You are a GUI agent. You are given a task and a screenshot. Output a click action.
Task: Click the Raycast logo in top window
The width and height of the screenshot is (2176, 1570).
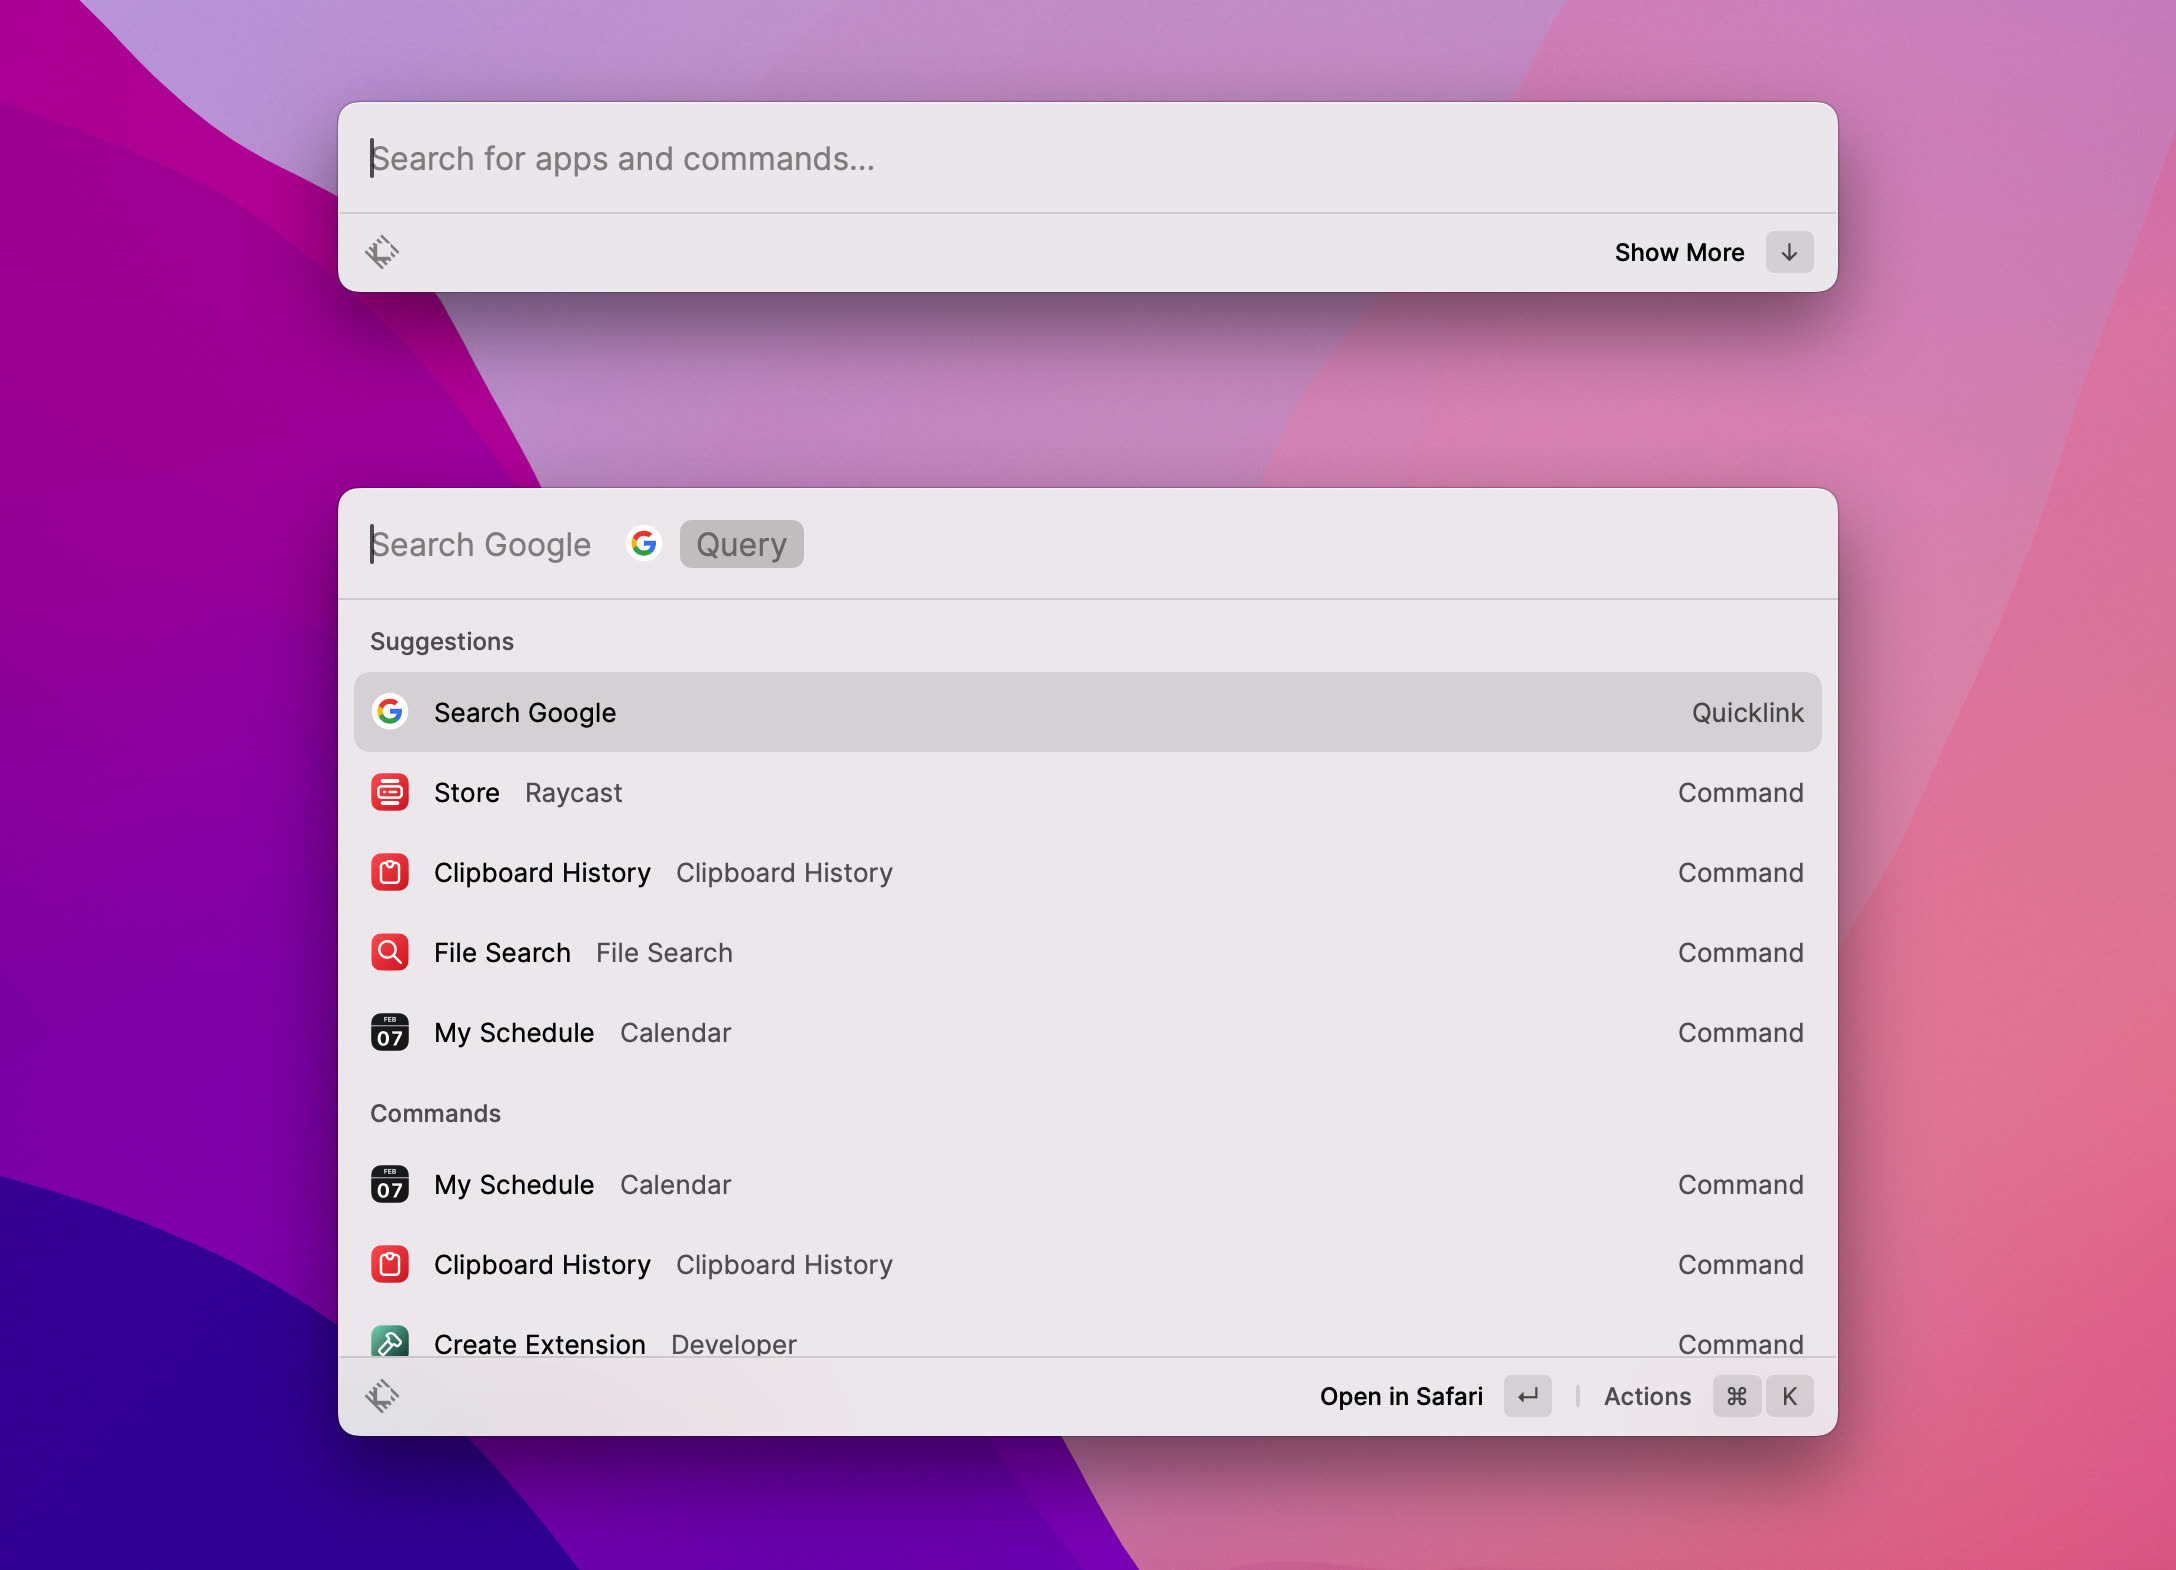pyautogui.click(x=382, y=252)
